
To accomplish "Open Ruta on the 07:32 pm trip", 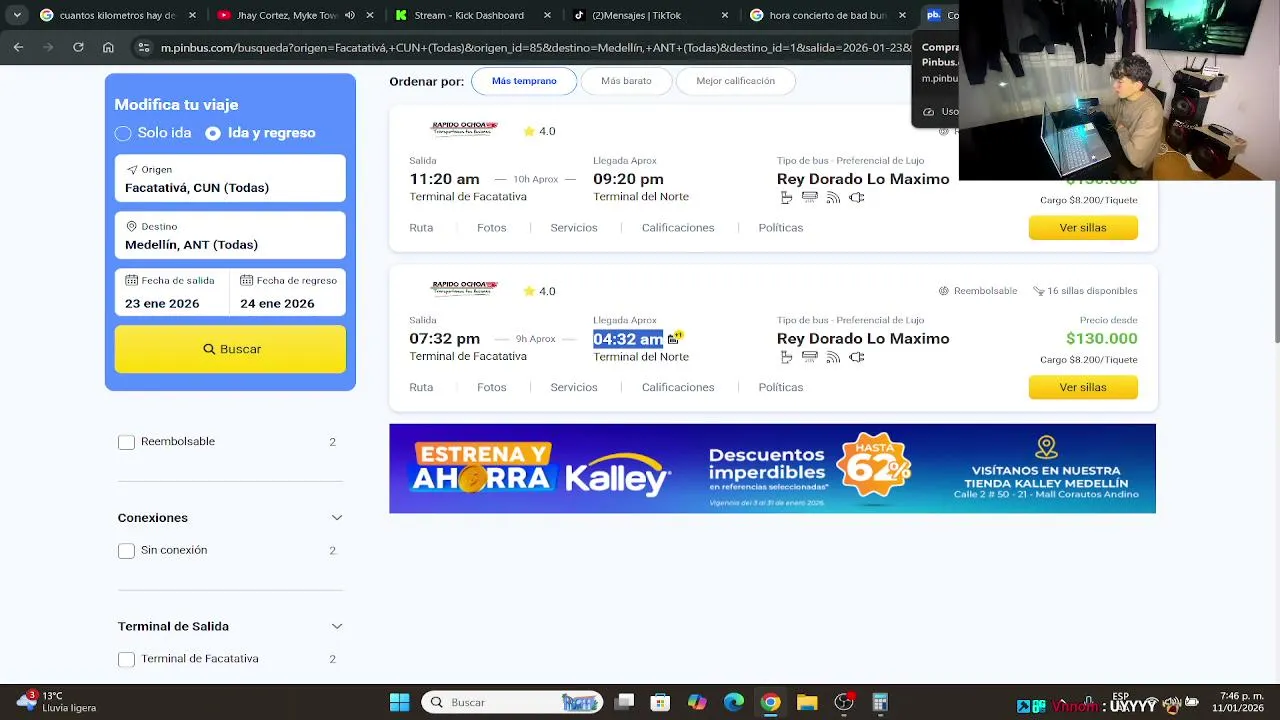I will pos(421,387).
